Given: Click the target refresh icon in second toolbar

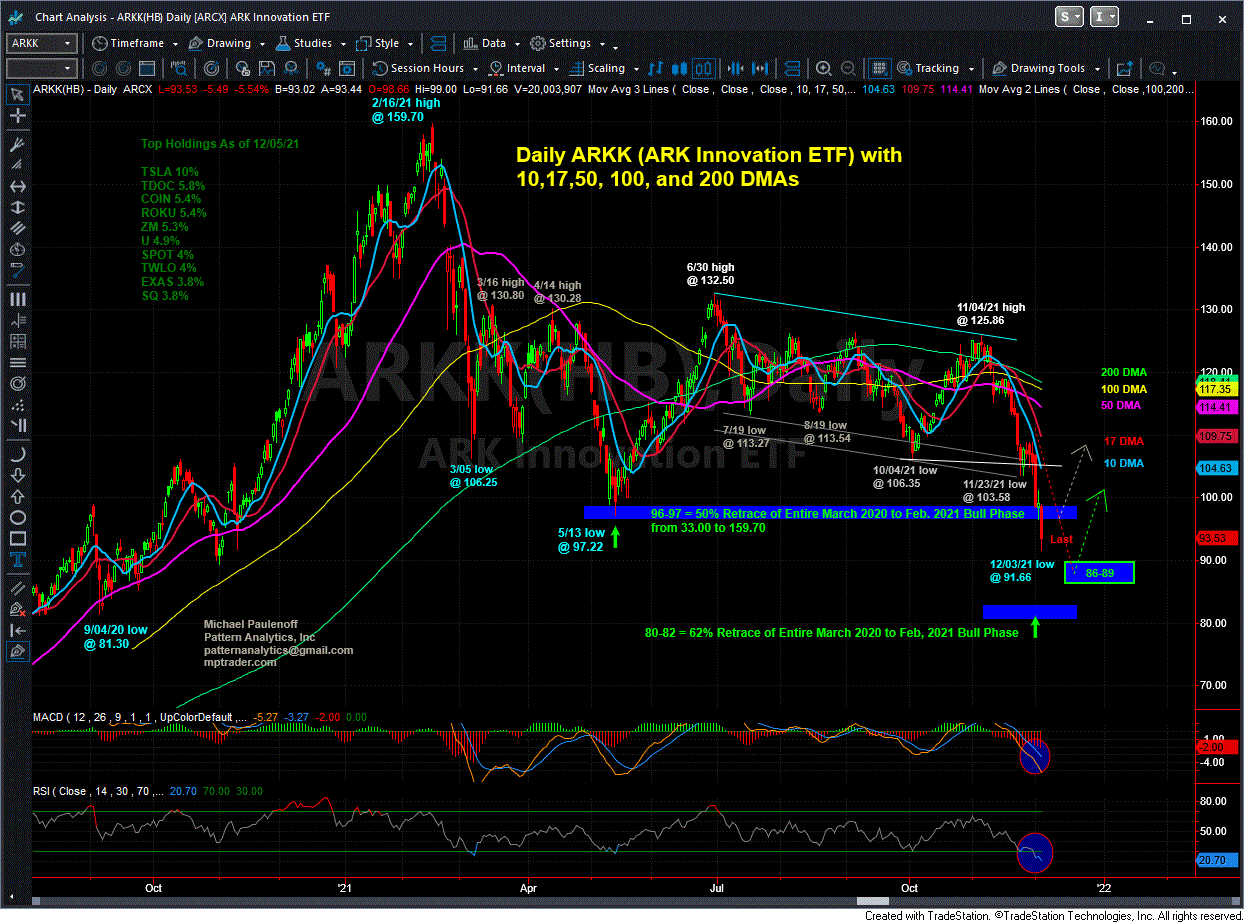Looking at the screenshot, I should click(x=211, y=68).
